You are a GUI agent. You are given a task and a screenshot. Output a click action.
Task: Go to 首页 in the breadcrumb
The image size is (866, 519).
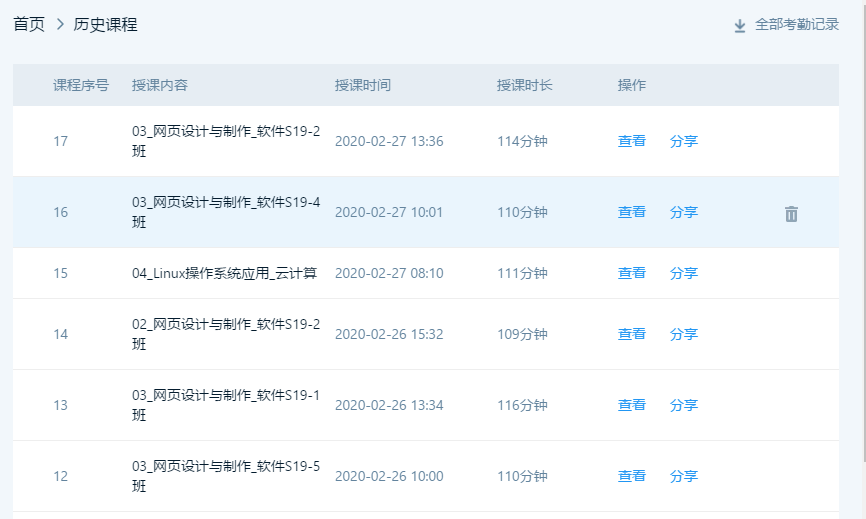[29, 25]
